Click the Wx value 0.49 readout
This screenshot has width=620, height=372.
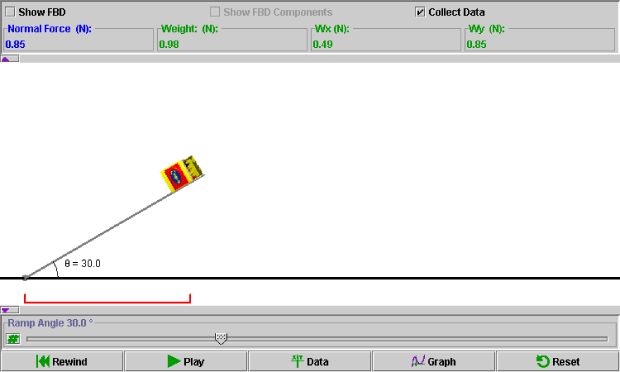pyautogui.click(x=323, y=44)
